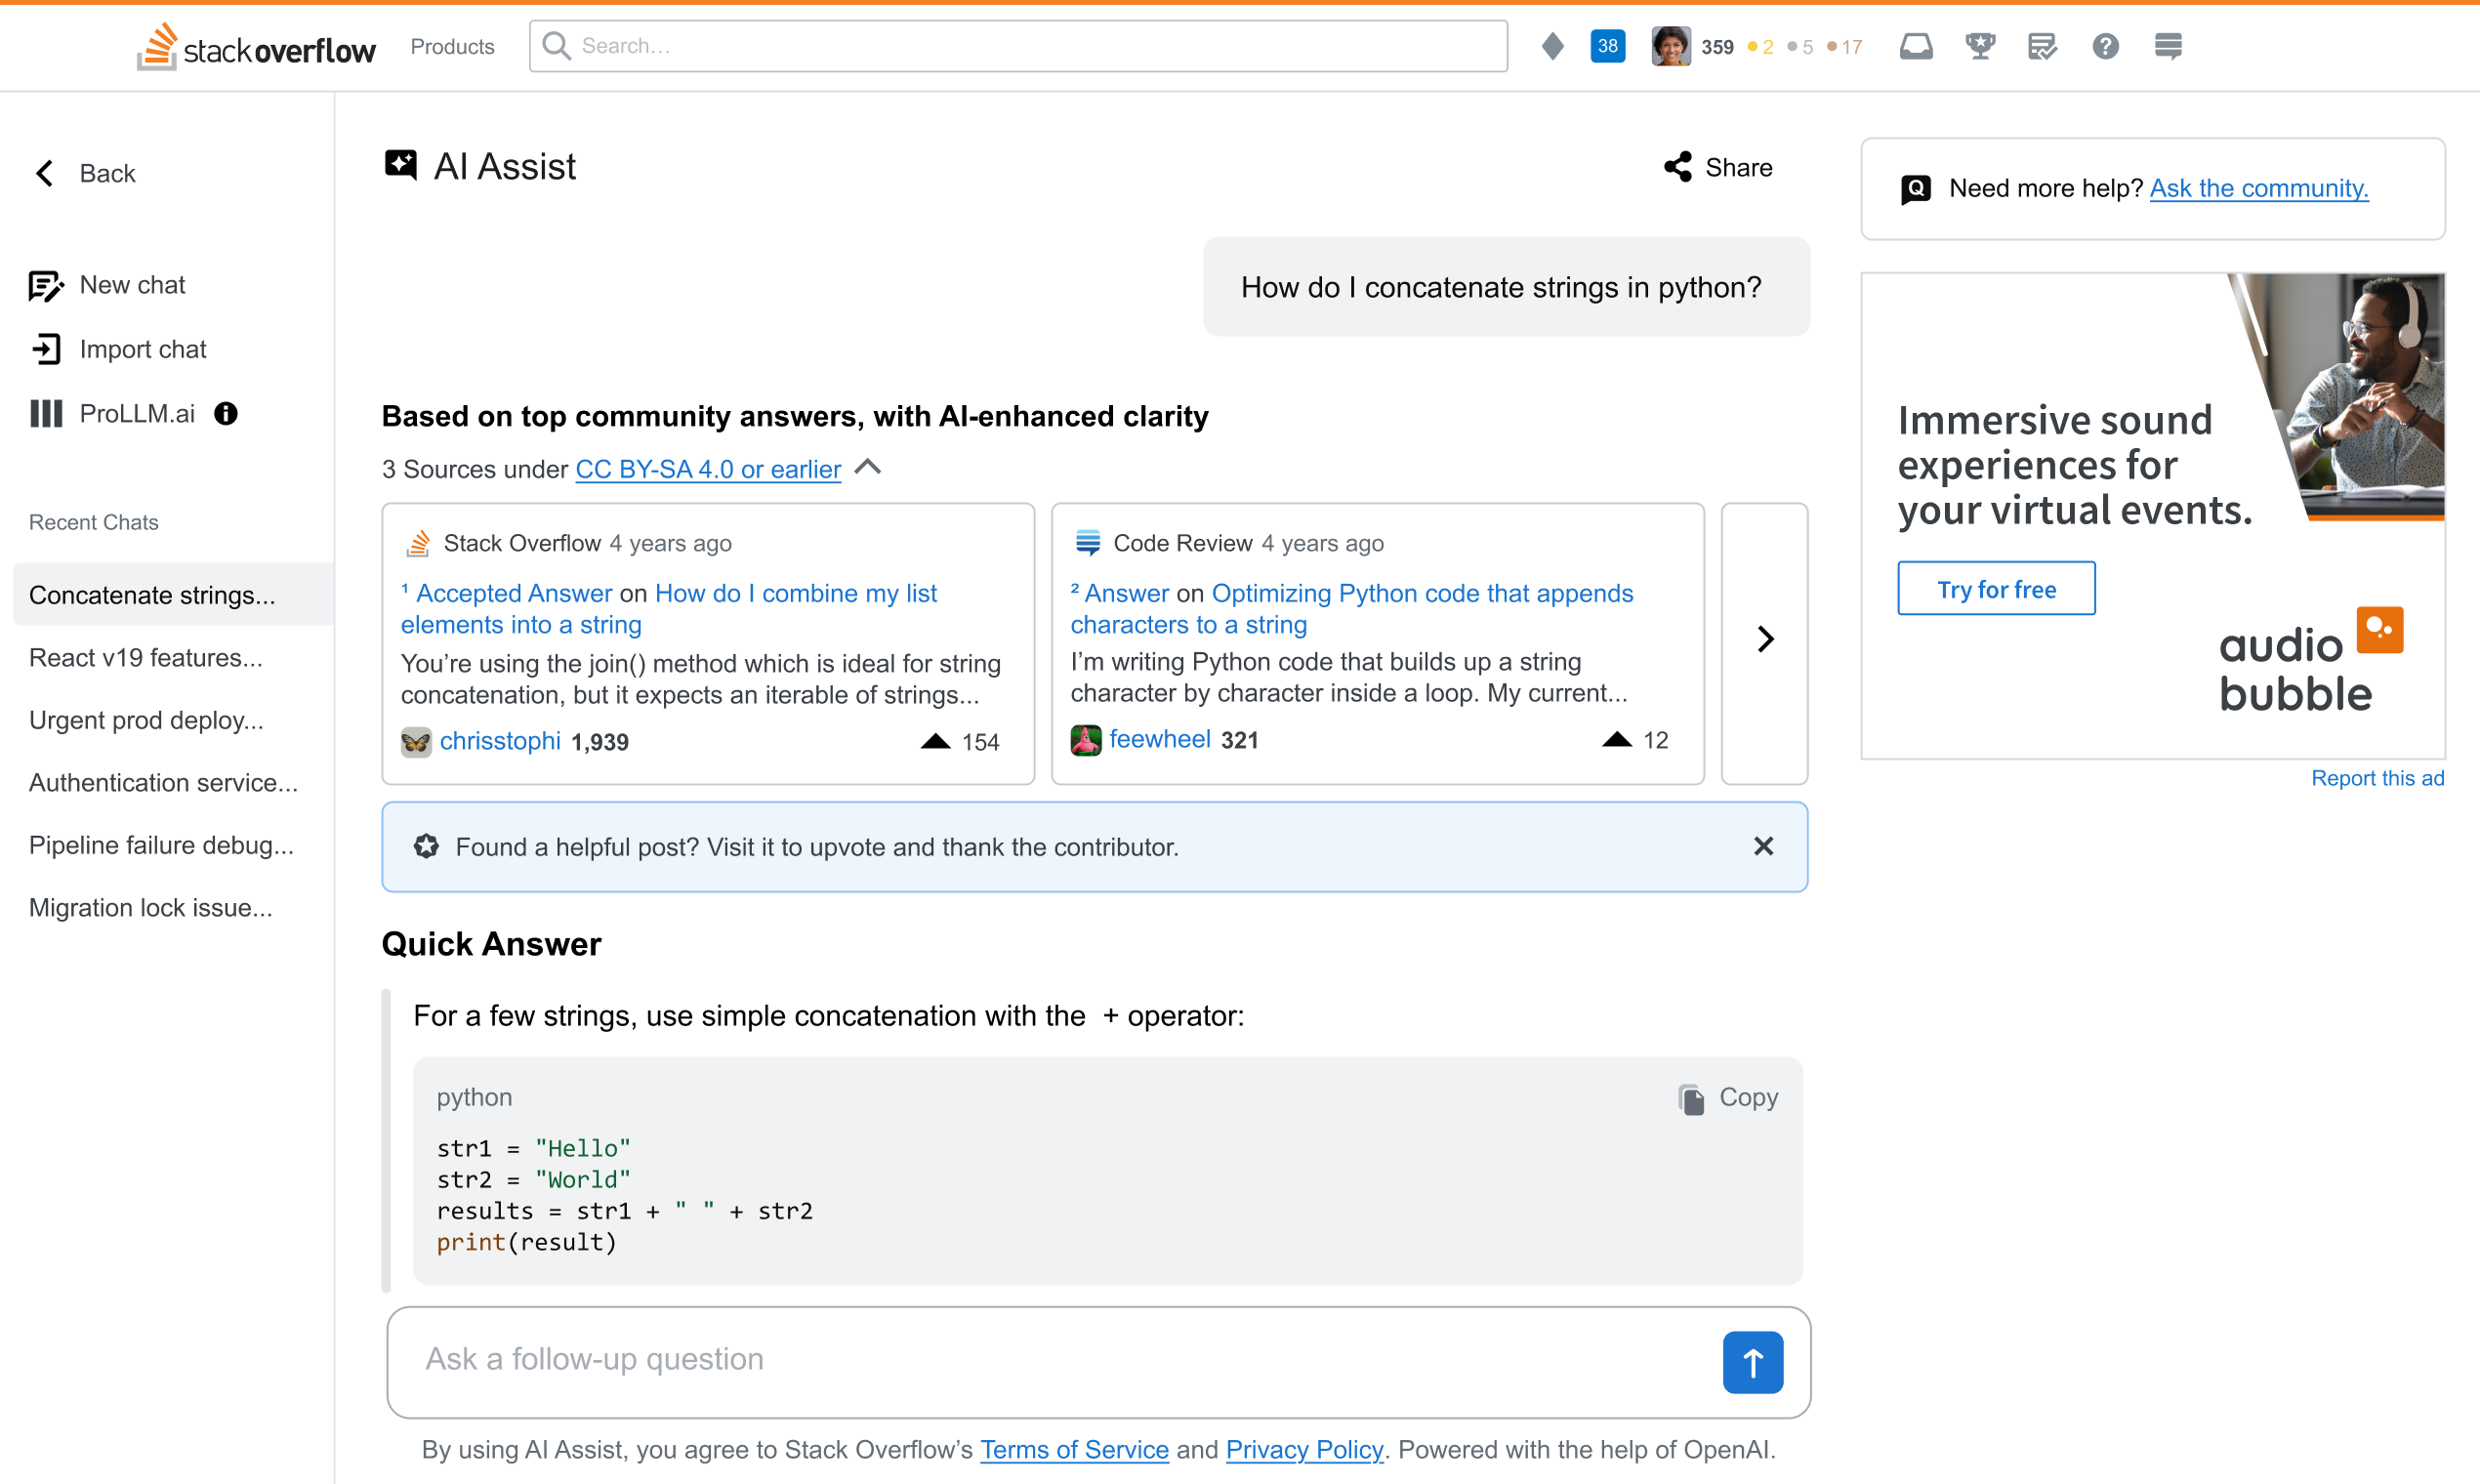Open the Stack Exchange communities icon
This screenshot has width=2480, height=1484.
pos(2169,46)
